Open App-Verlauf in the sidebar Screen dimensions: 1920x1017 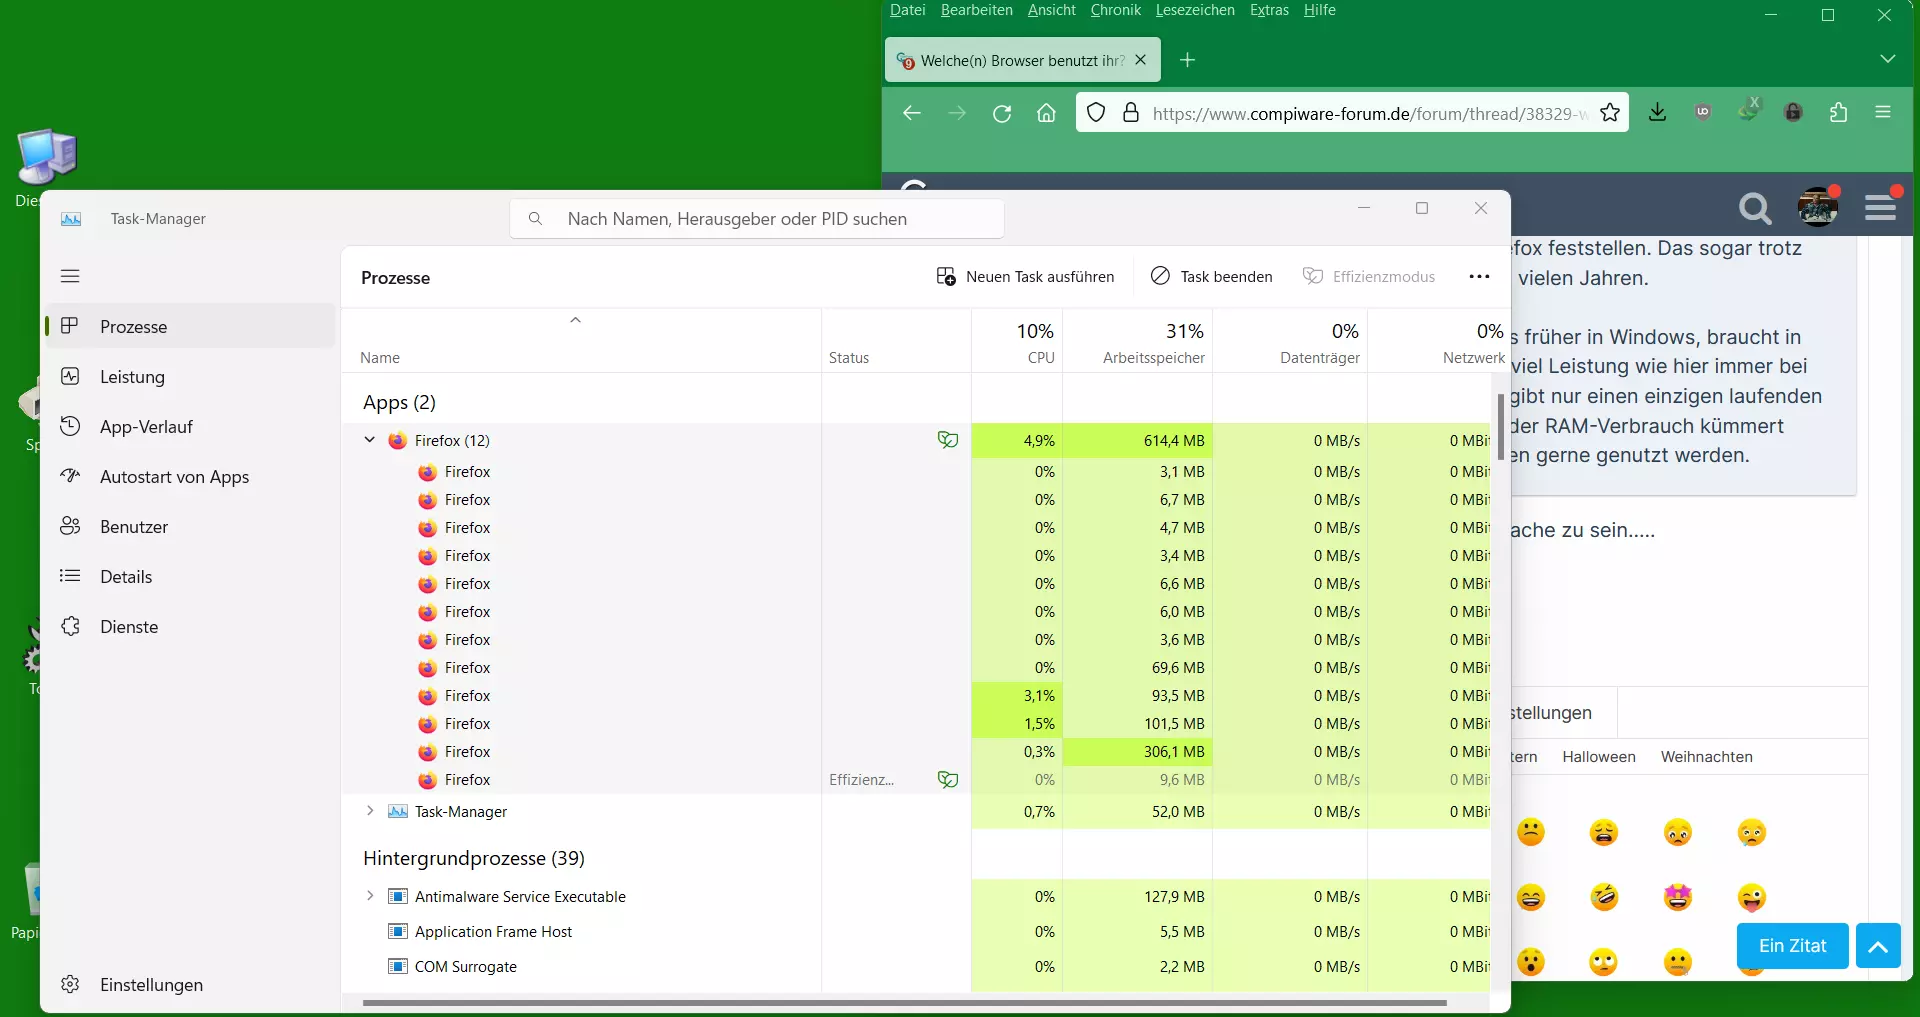tap(190, 426)
